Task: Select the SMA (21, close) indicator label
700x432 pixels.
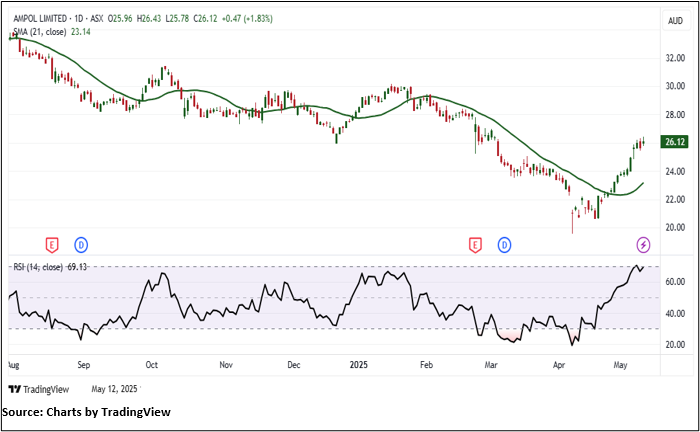Action: click(x=39, y=32)
